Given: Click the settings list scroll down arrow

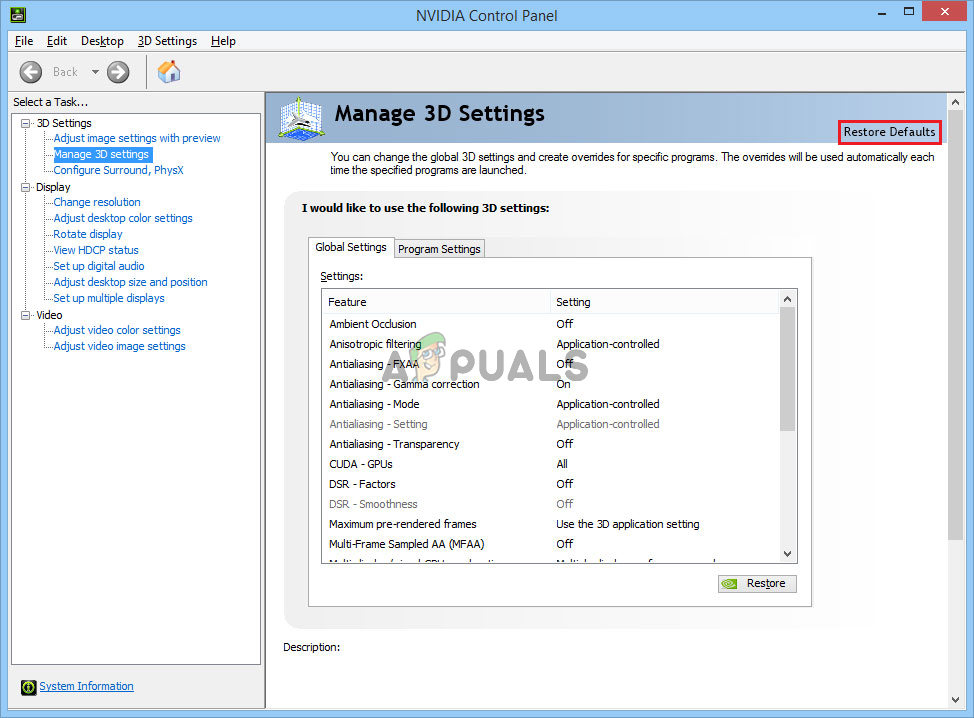Looking at the screenshot, I should tap(788, 553).
